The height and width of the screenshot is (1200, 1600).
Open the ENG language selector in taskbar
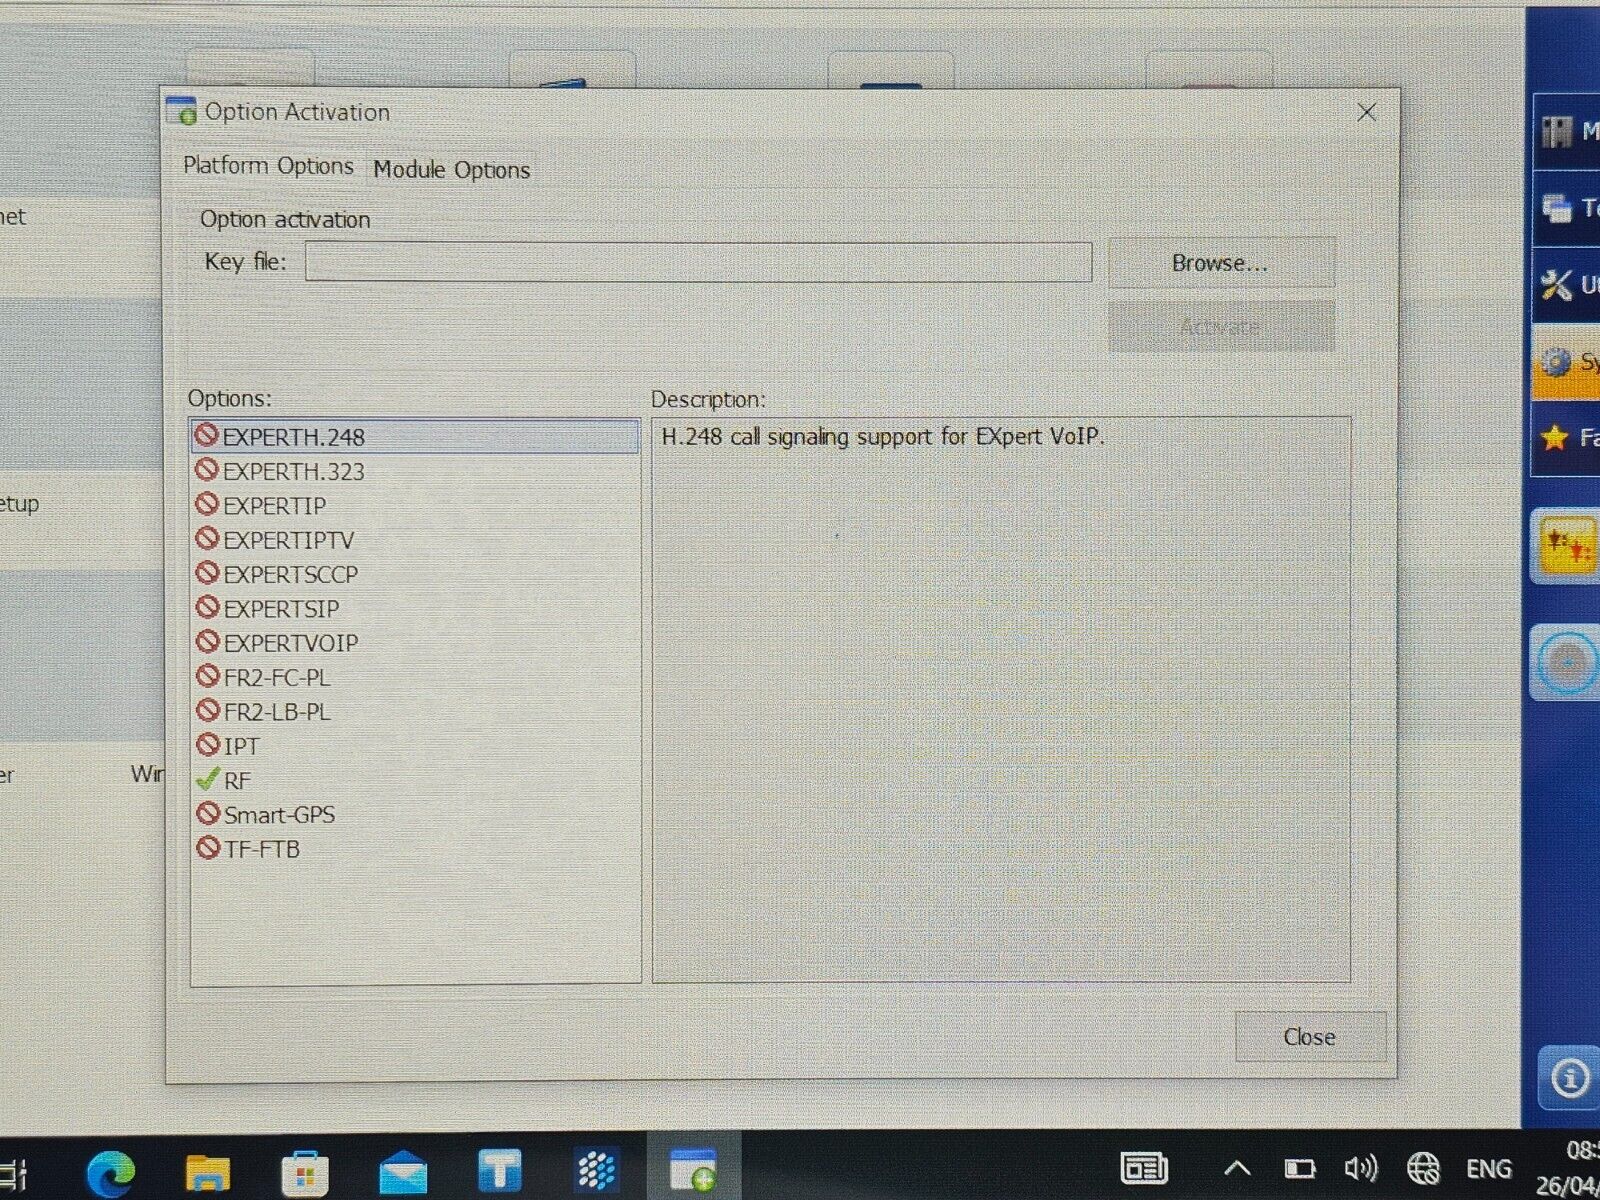[1489, 1167]
